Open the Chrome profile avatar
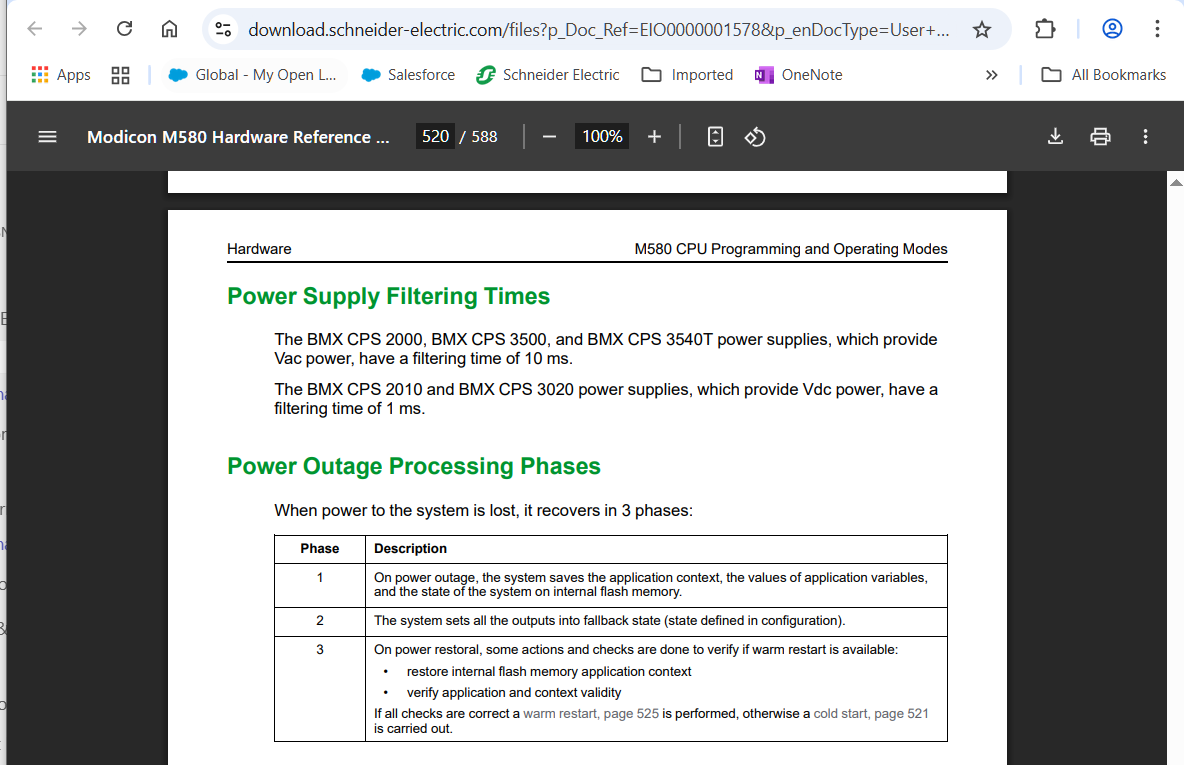 click(1112, 29)
